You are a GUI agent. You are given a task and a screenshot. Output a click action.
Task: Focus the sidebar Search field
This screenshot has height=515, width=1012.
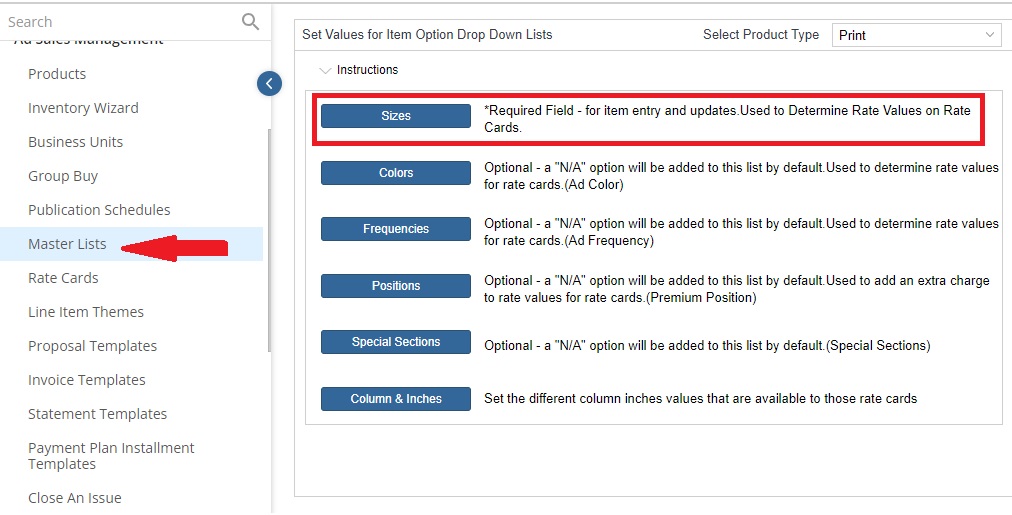[x=123, y=22]
